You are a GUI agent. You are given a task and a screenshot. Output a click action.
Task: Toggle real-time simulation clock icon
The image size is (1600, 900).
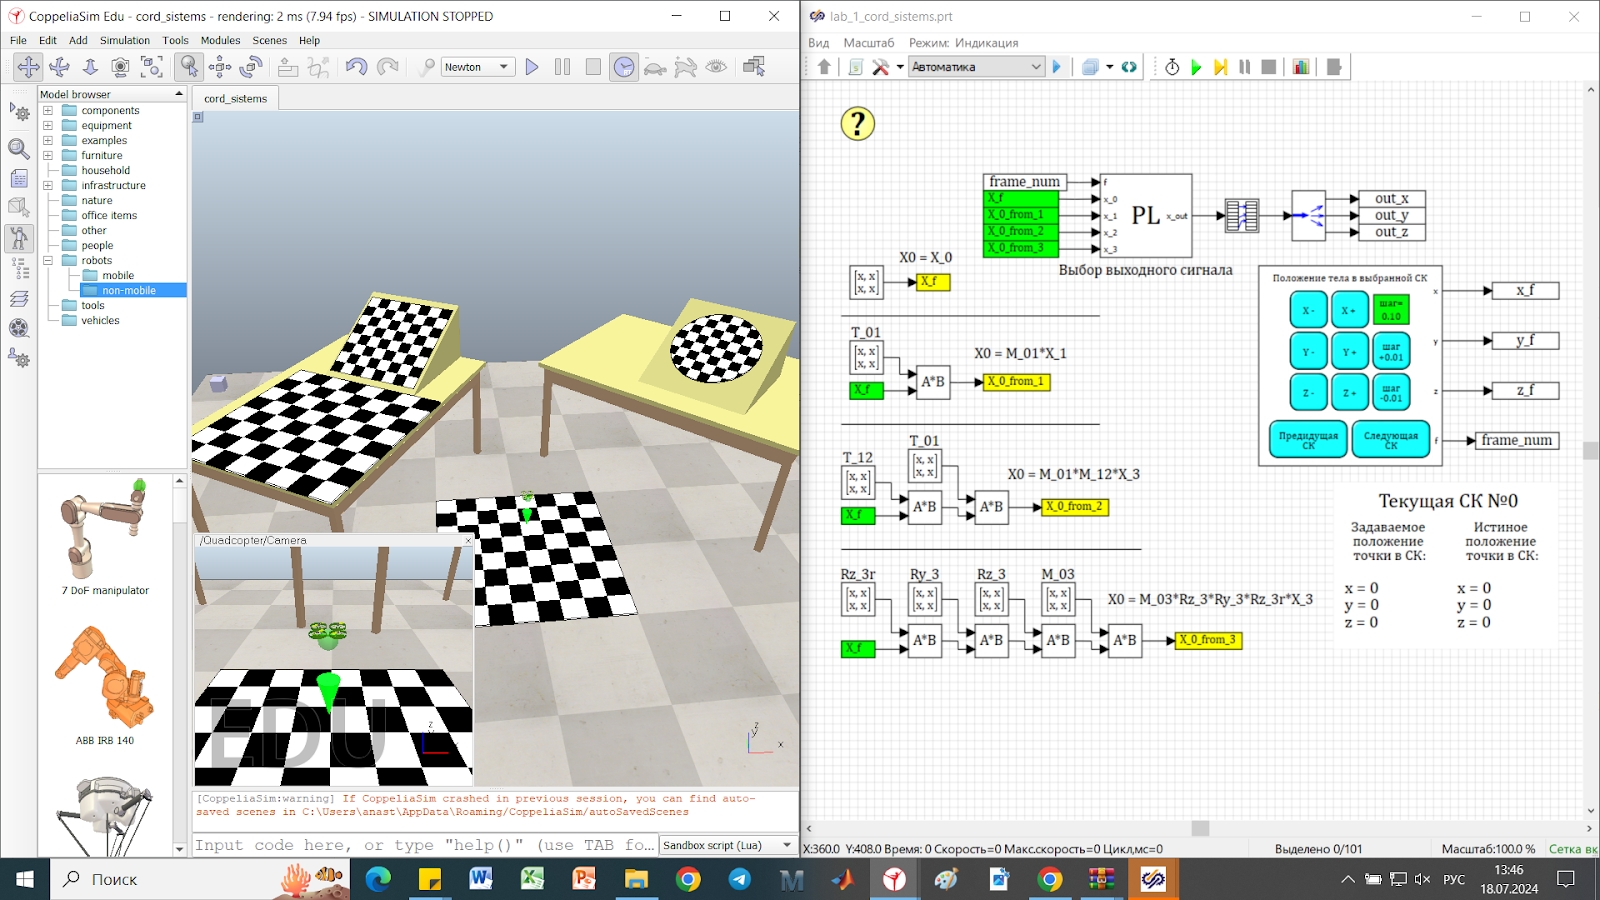624,67
